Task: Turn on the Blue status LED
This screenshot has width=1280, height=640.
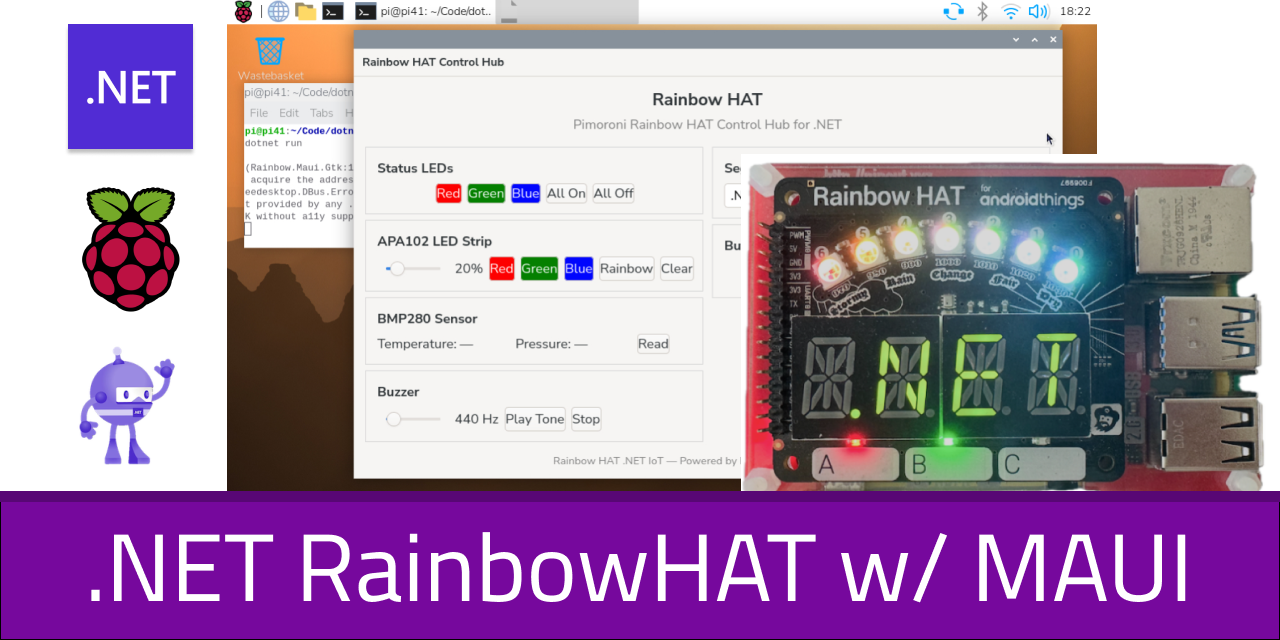Action: [525, 193]
